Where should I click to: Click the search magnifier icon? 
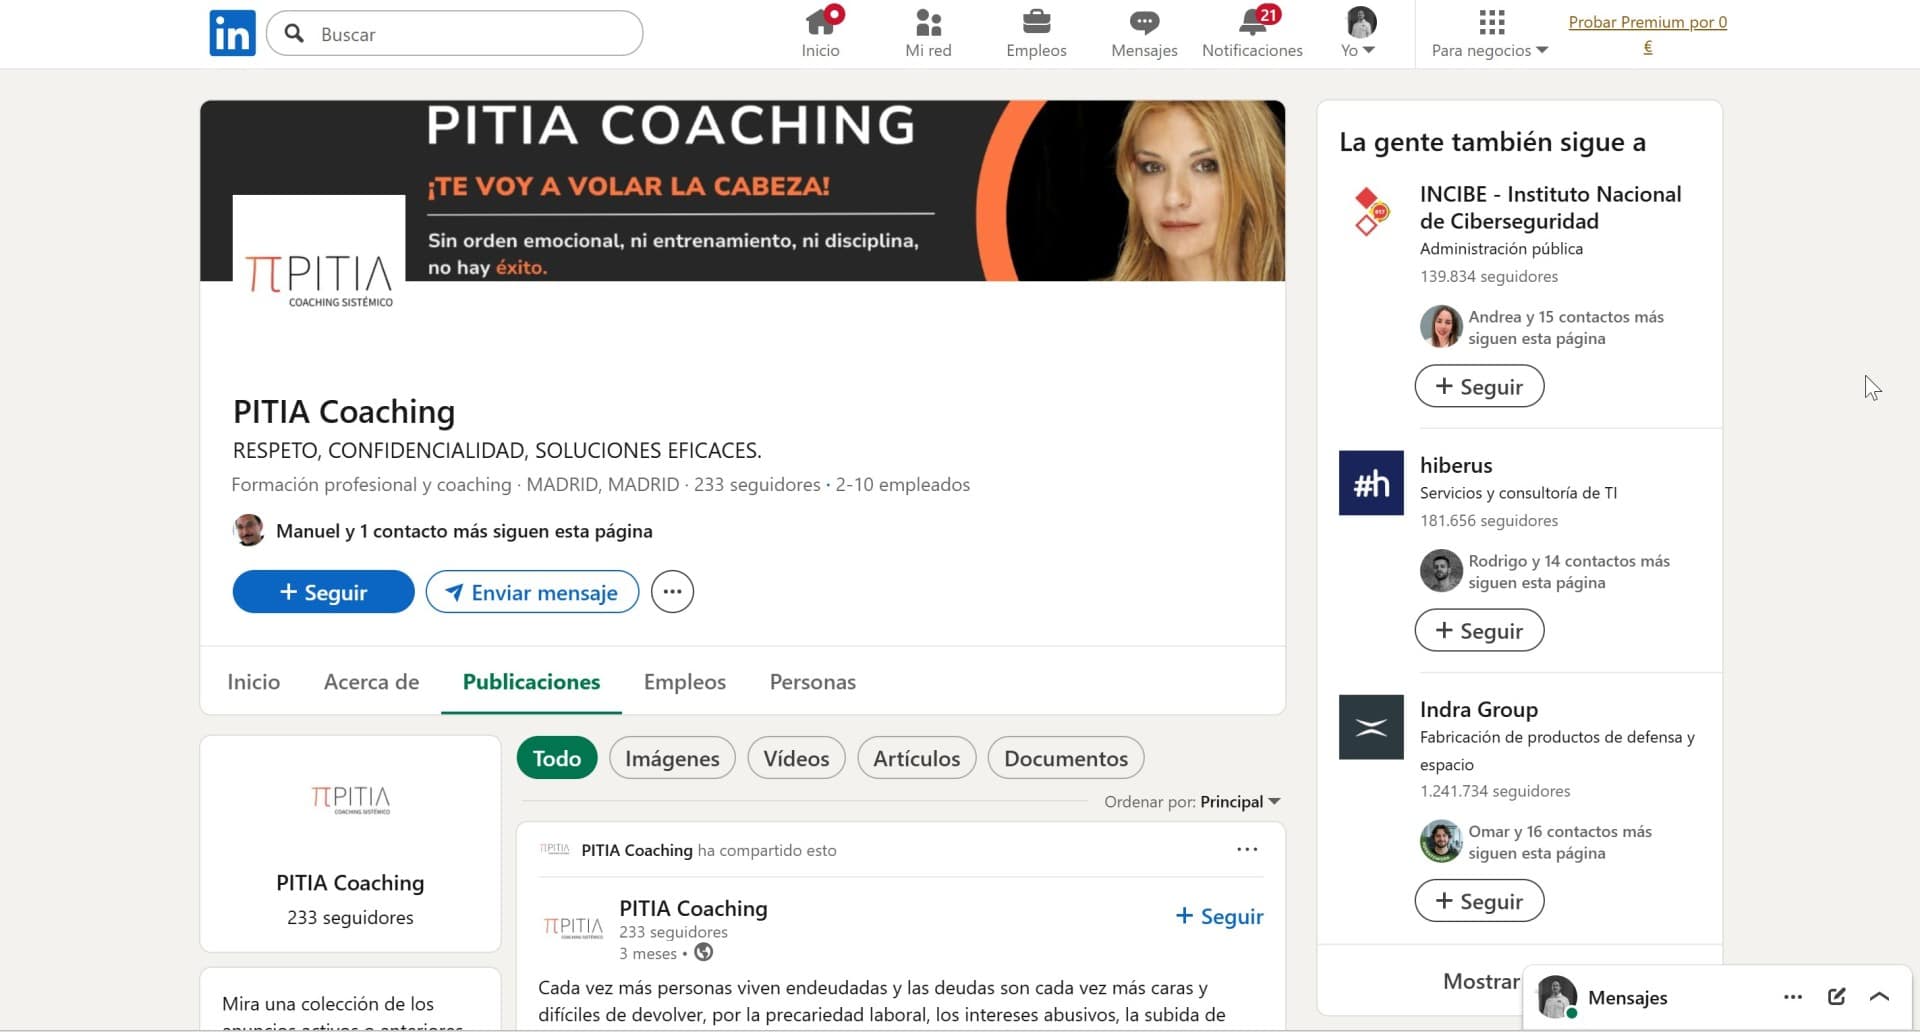[x=294, y=34]
